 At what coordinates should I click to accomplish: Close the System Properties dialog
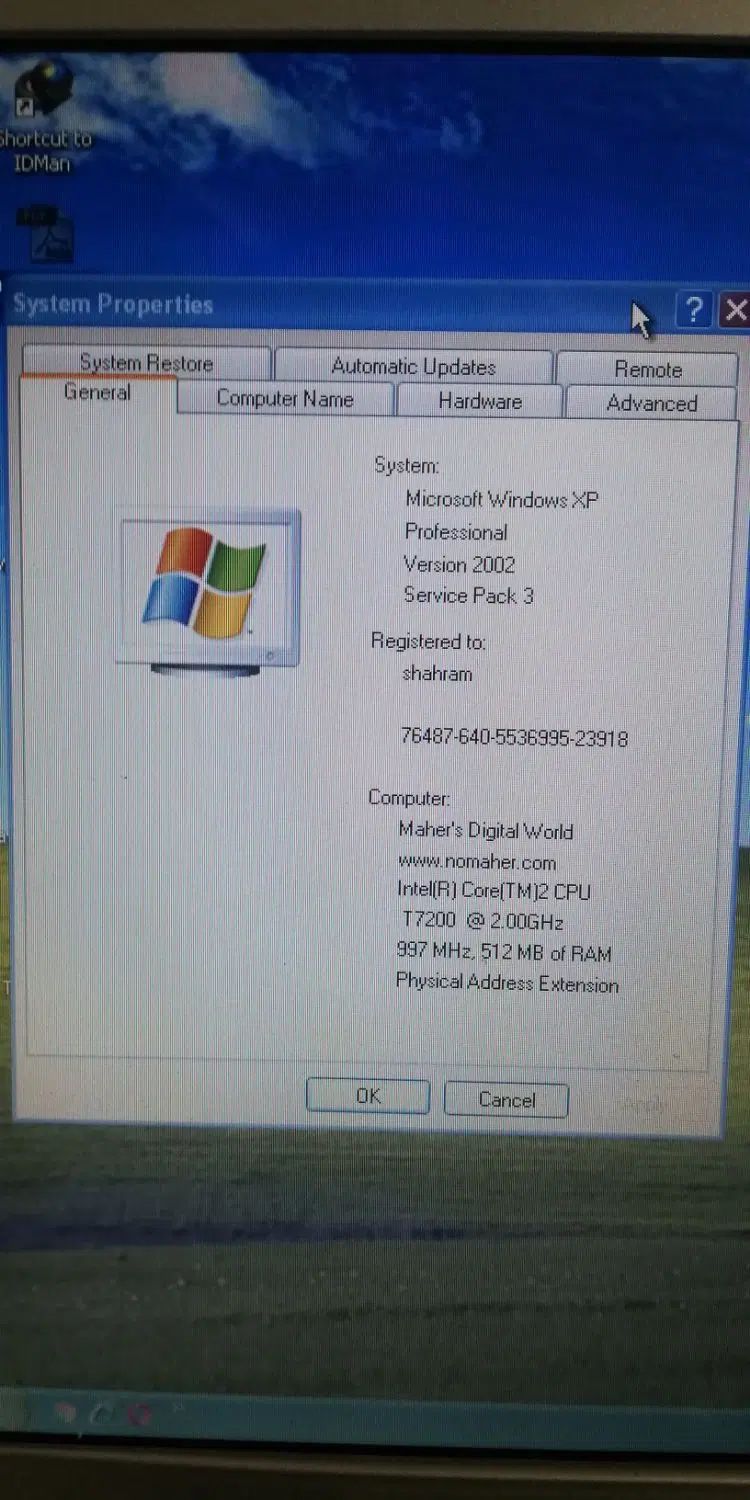click(x=735, y=310)
